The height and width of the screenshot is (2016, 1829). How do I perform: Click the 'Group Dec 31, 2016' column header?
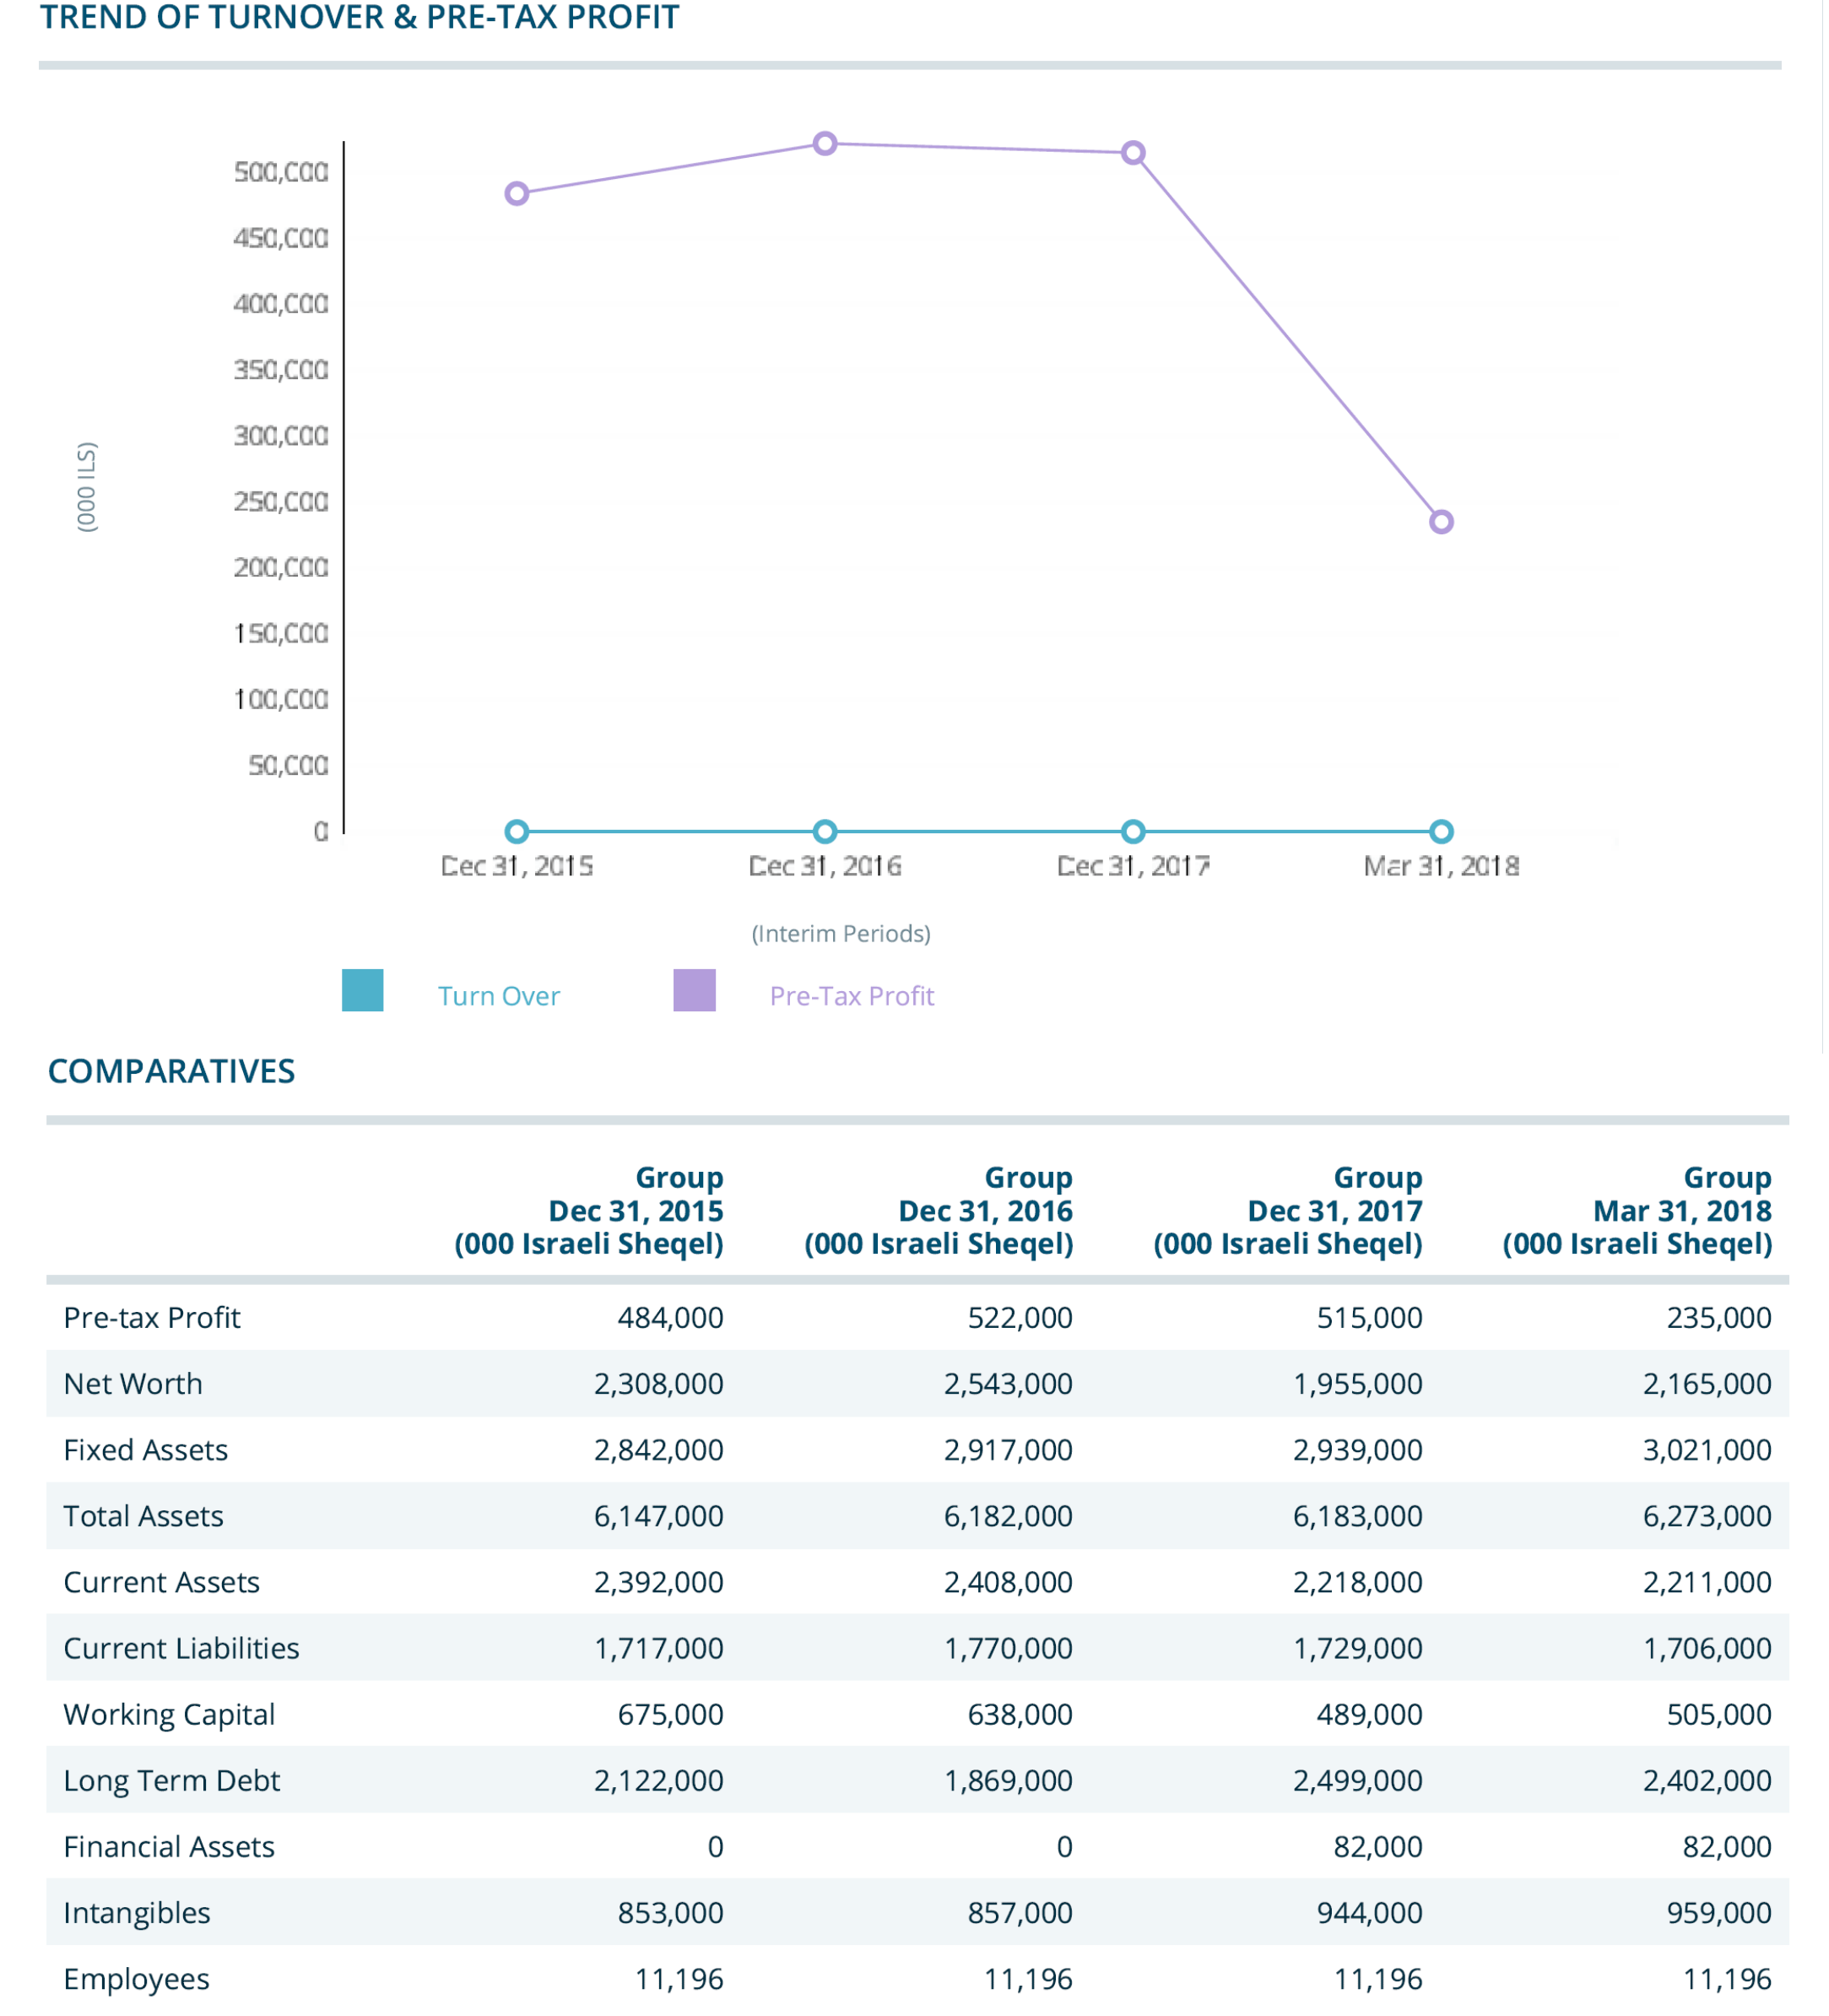click(939, 1211)
